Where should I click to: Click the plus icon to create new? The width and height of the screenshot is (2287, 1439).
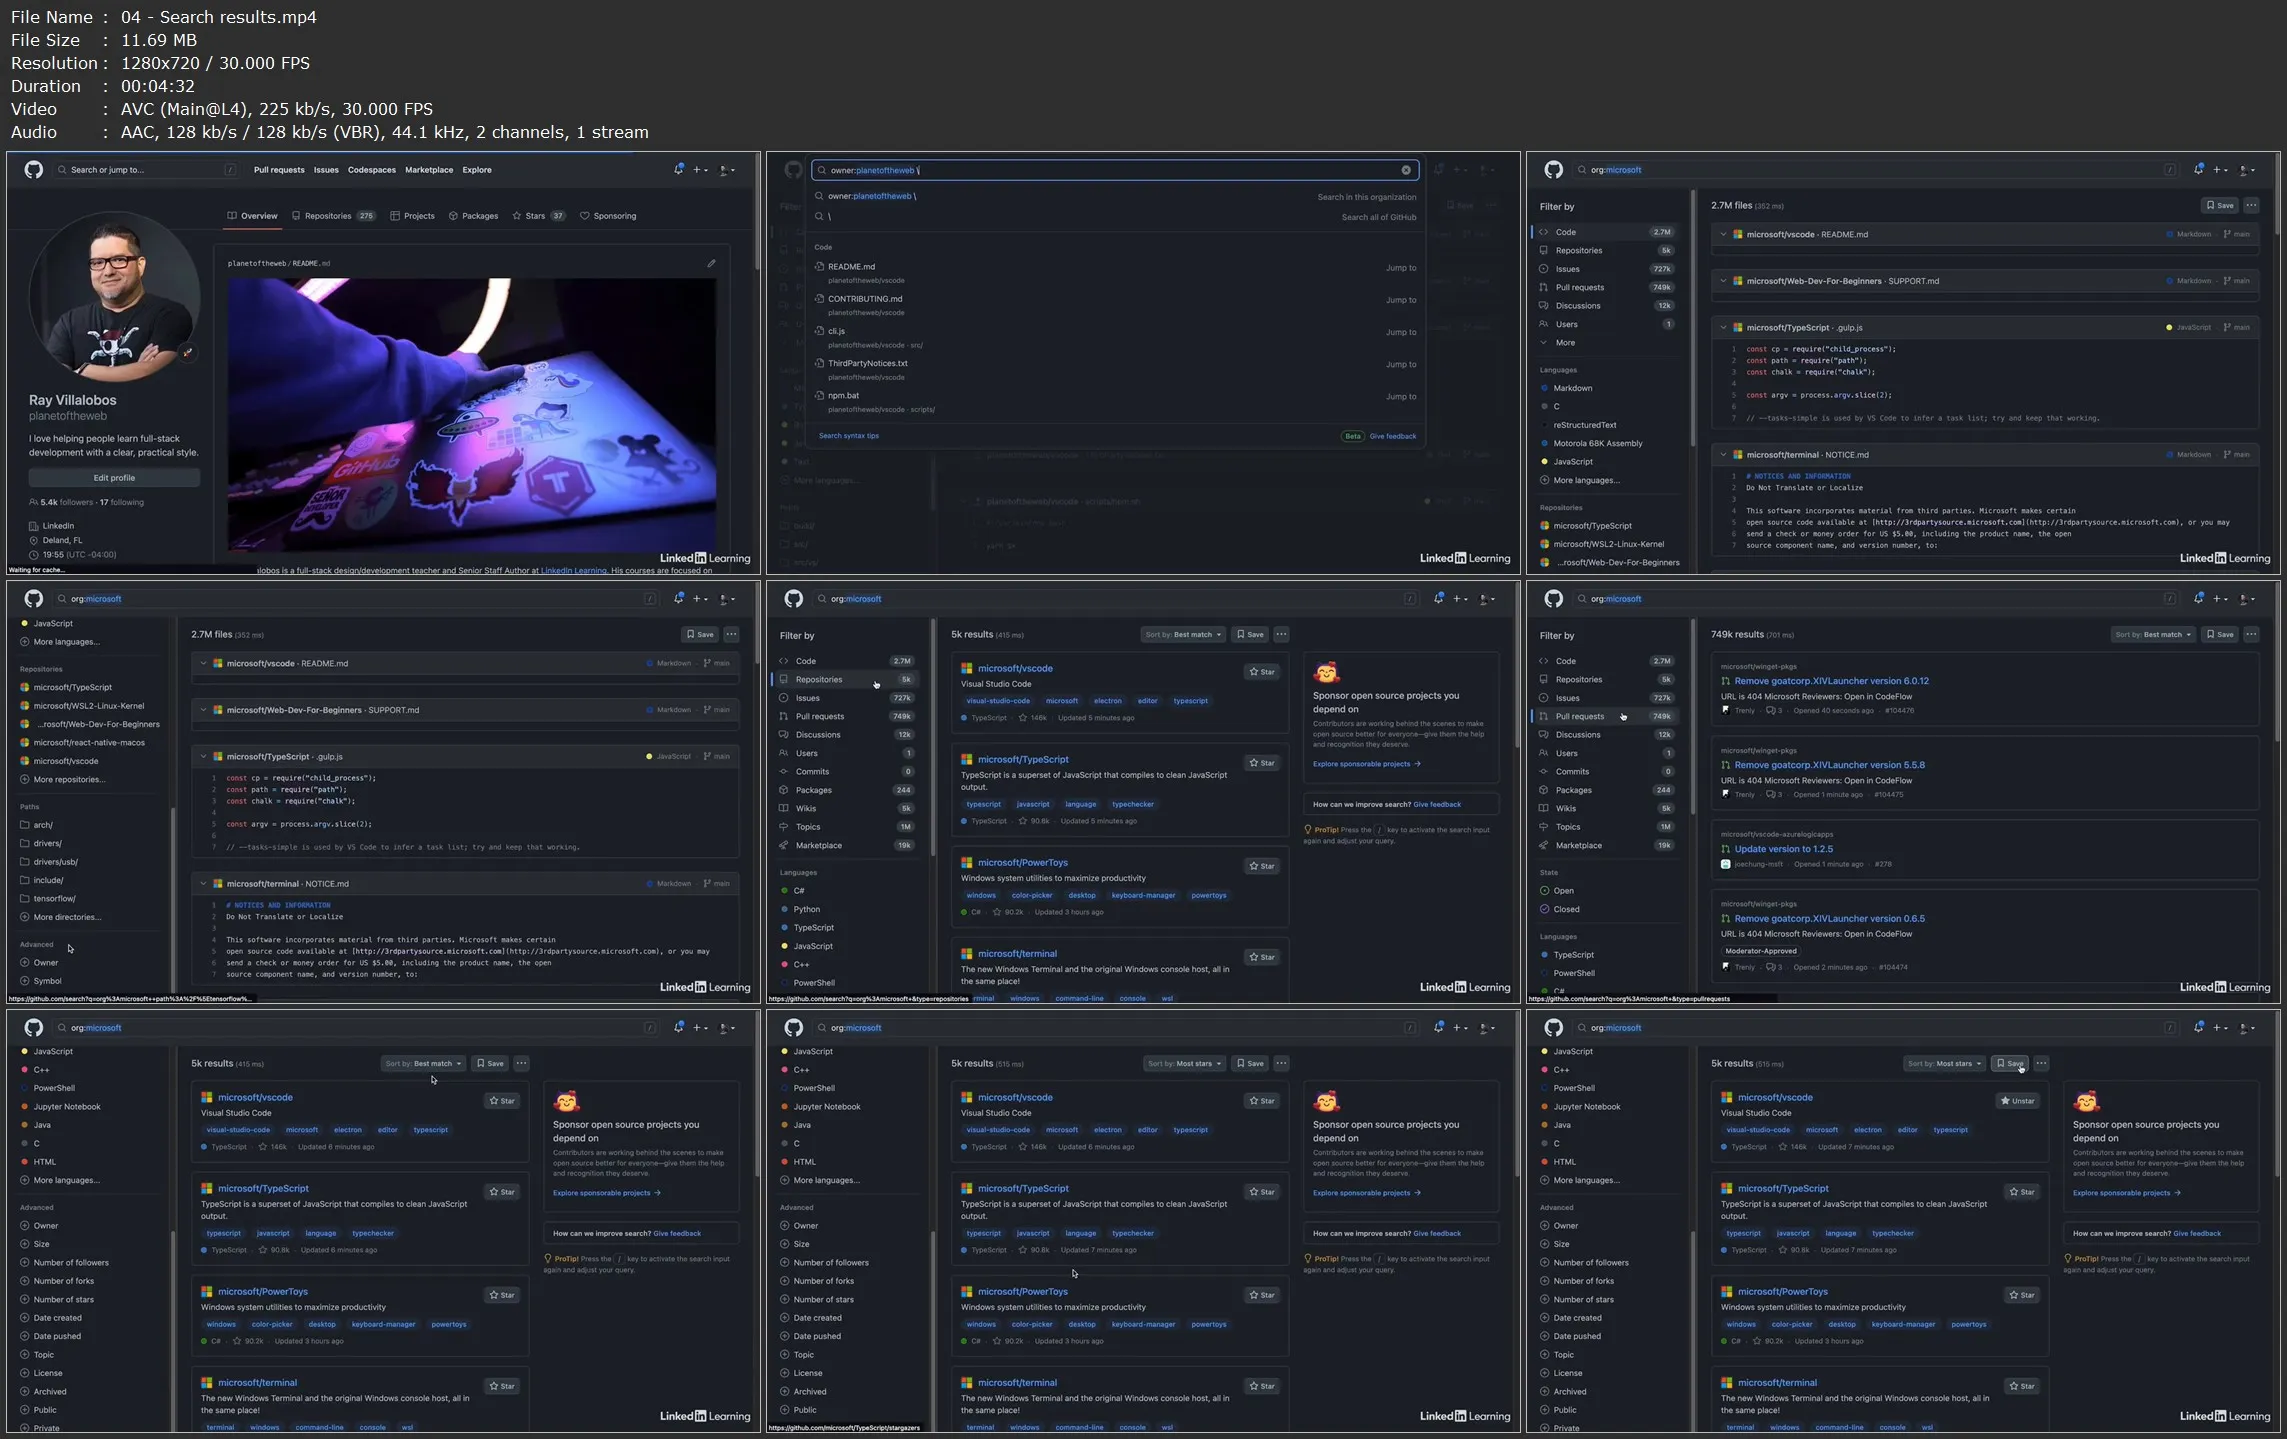coord(697,169)
